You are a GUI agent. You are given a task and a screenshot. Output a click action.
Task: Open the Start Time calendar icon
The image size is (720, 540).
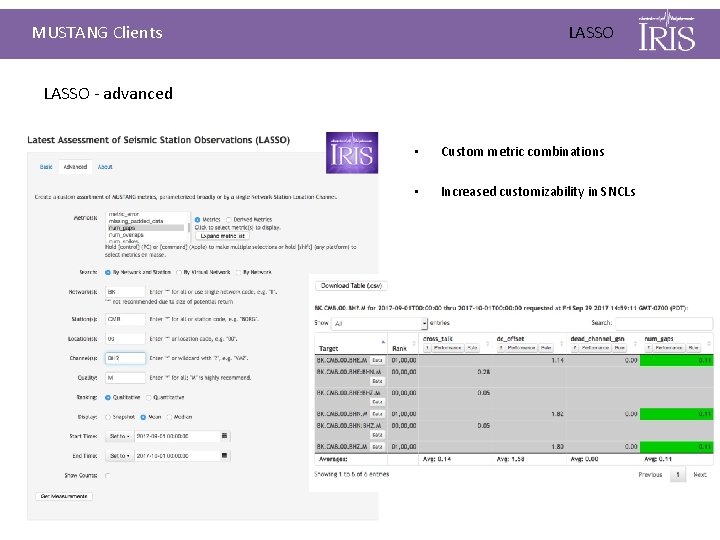click(x=225, y=436)
